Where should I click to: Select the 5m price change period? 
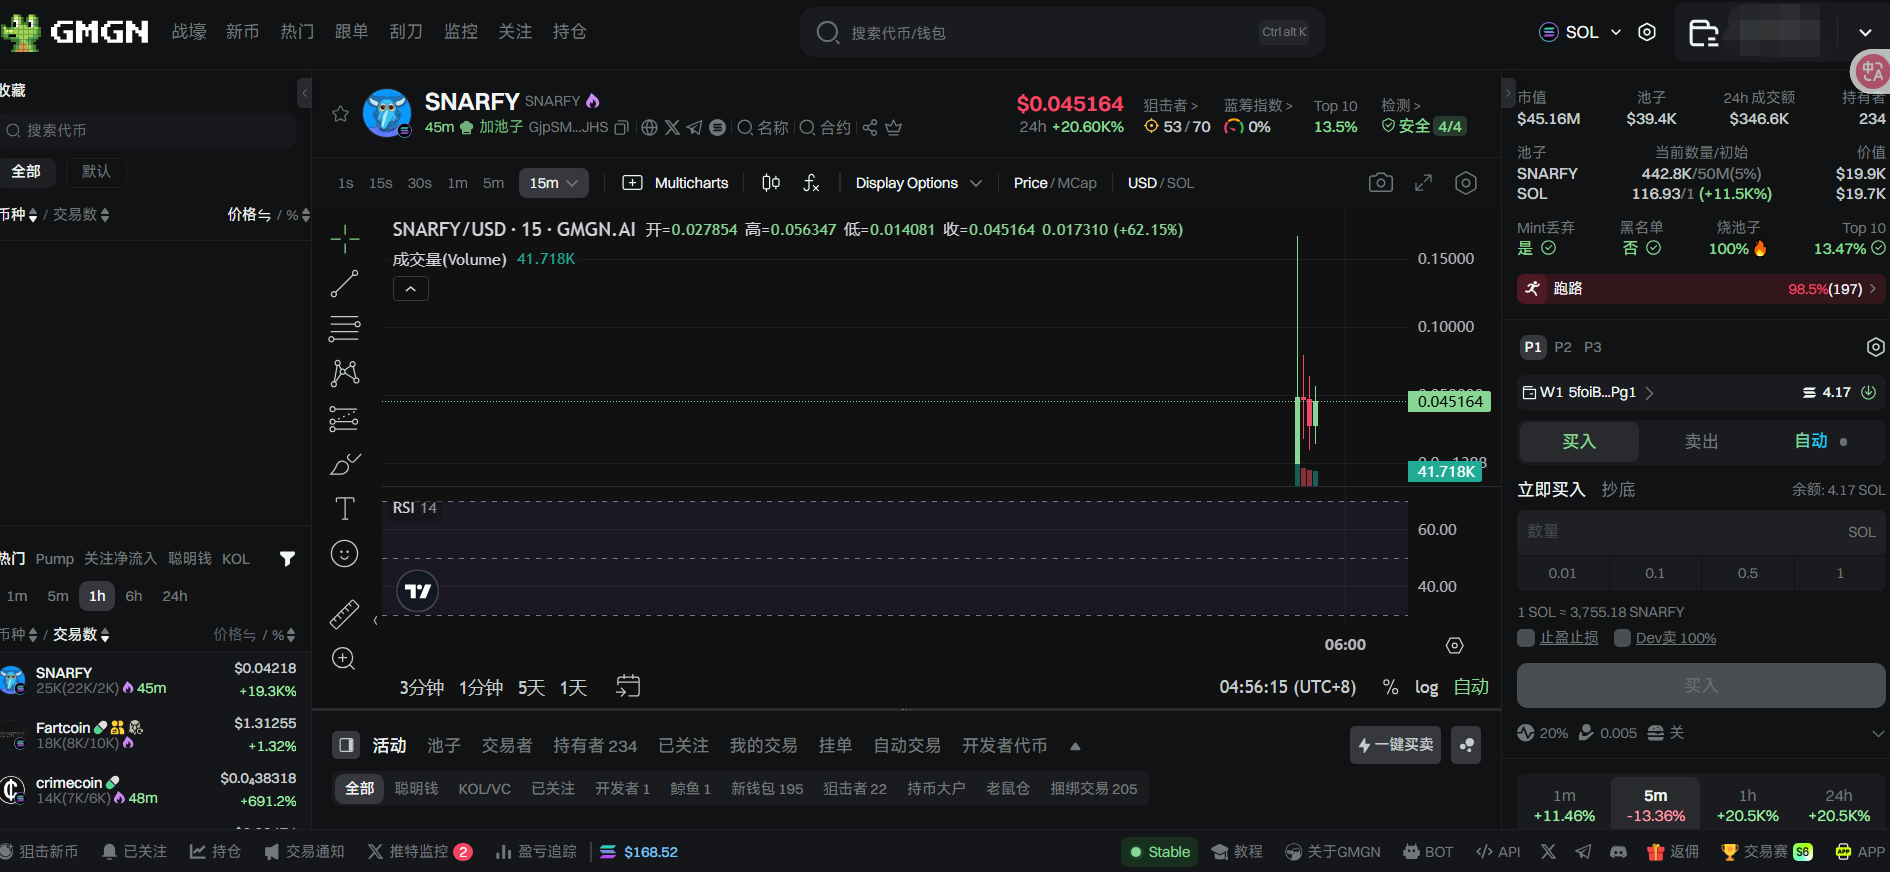(x=1656, y=805)
